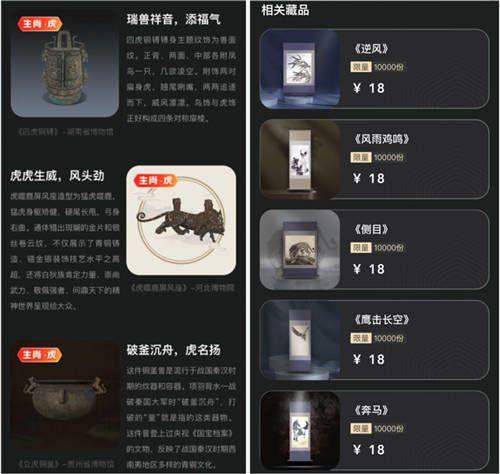This screenshot has height=474, width=500.
Task: Click the 生肖·虎 badge on the bell image
Action: click(x=40, y=24)
